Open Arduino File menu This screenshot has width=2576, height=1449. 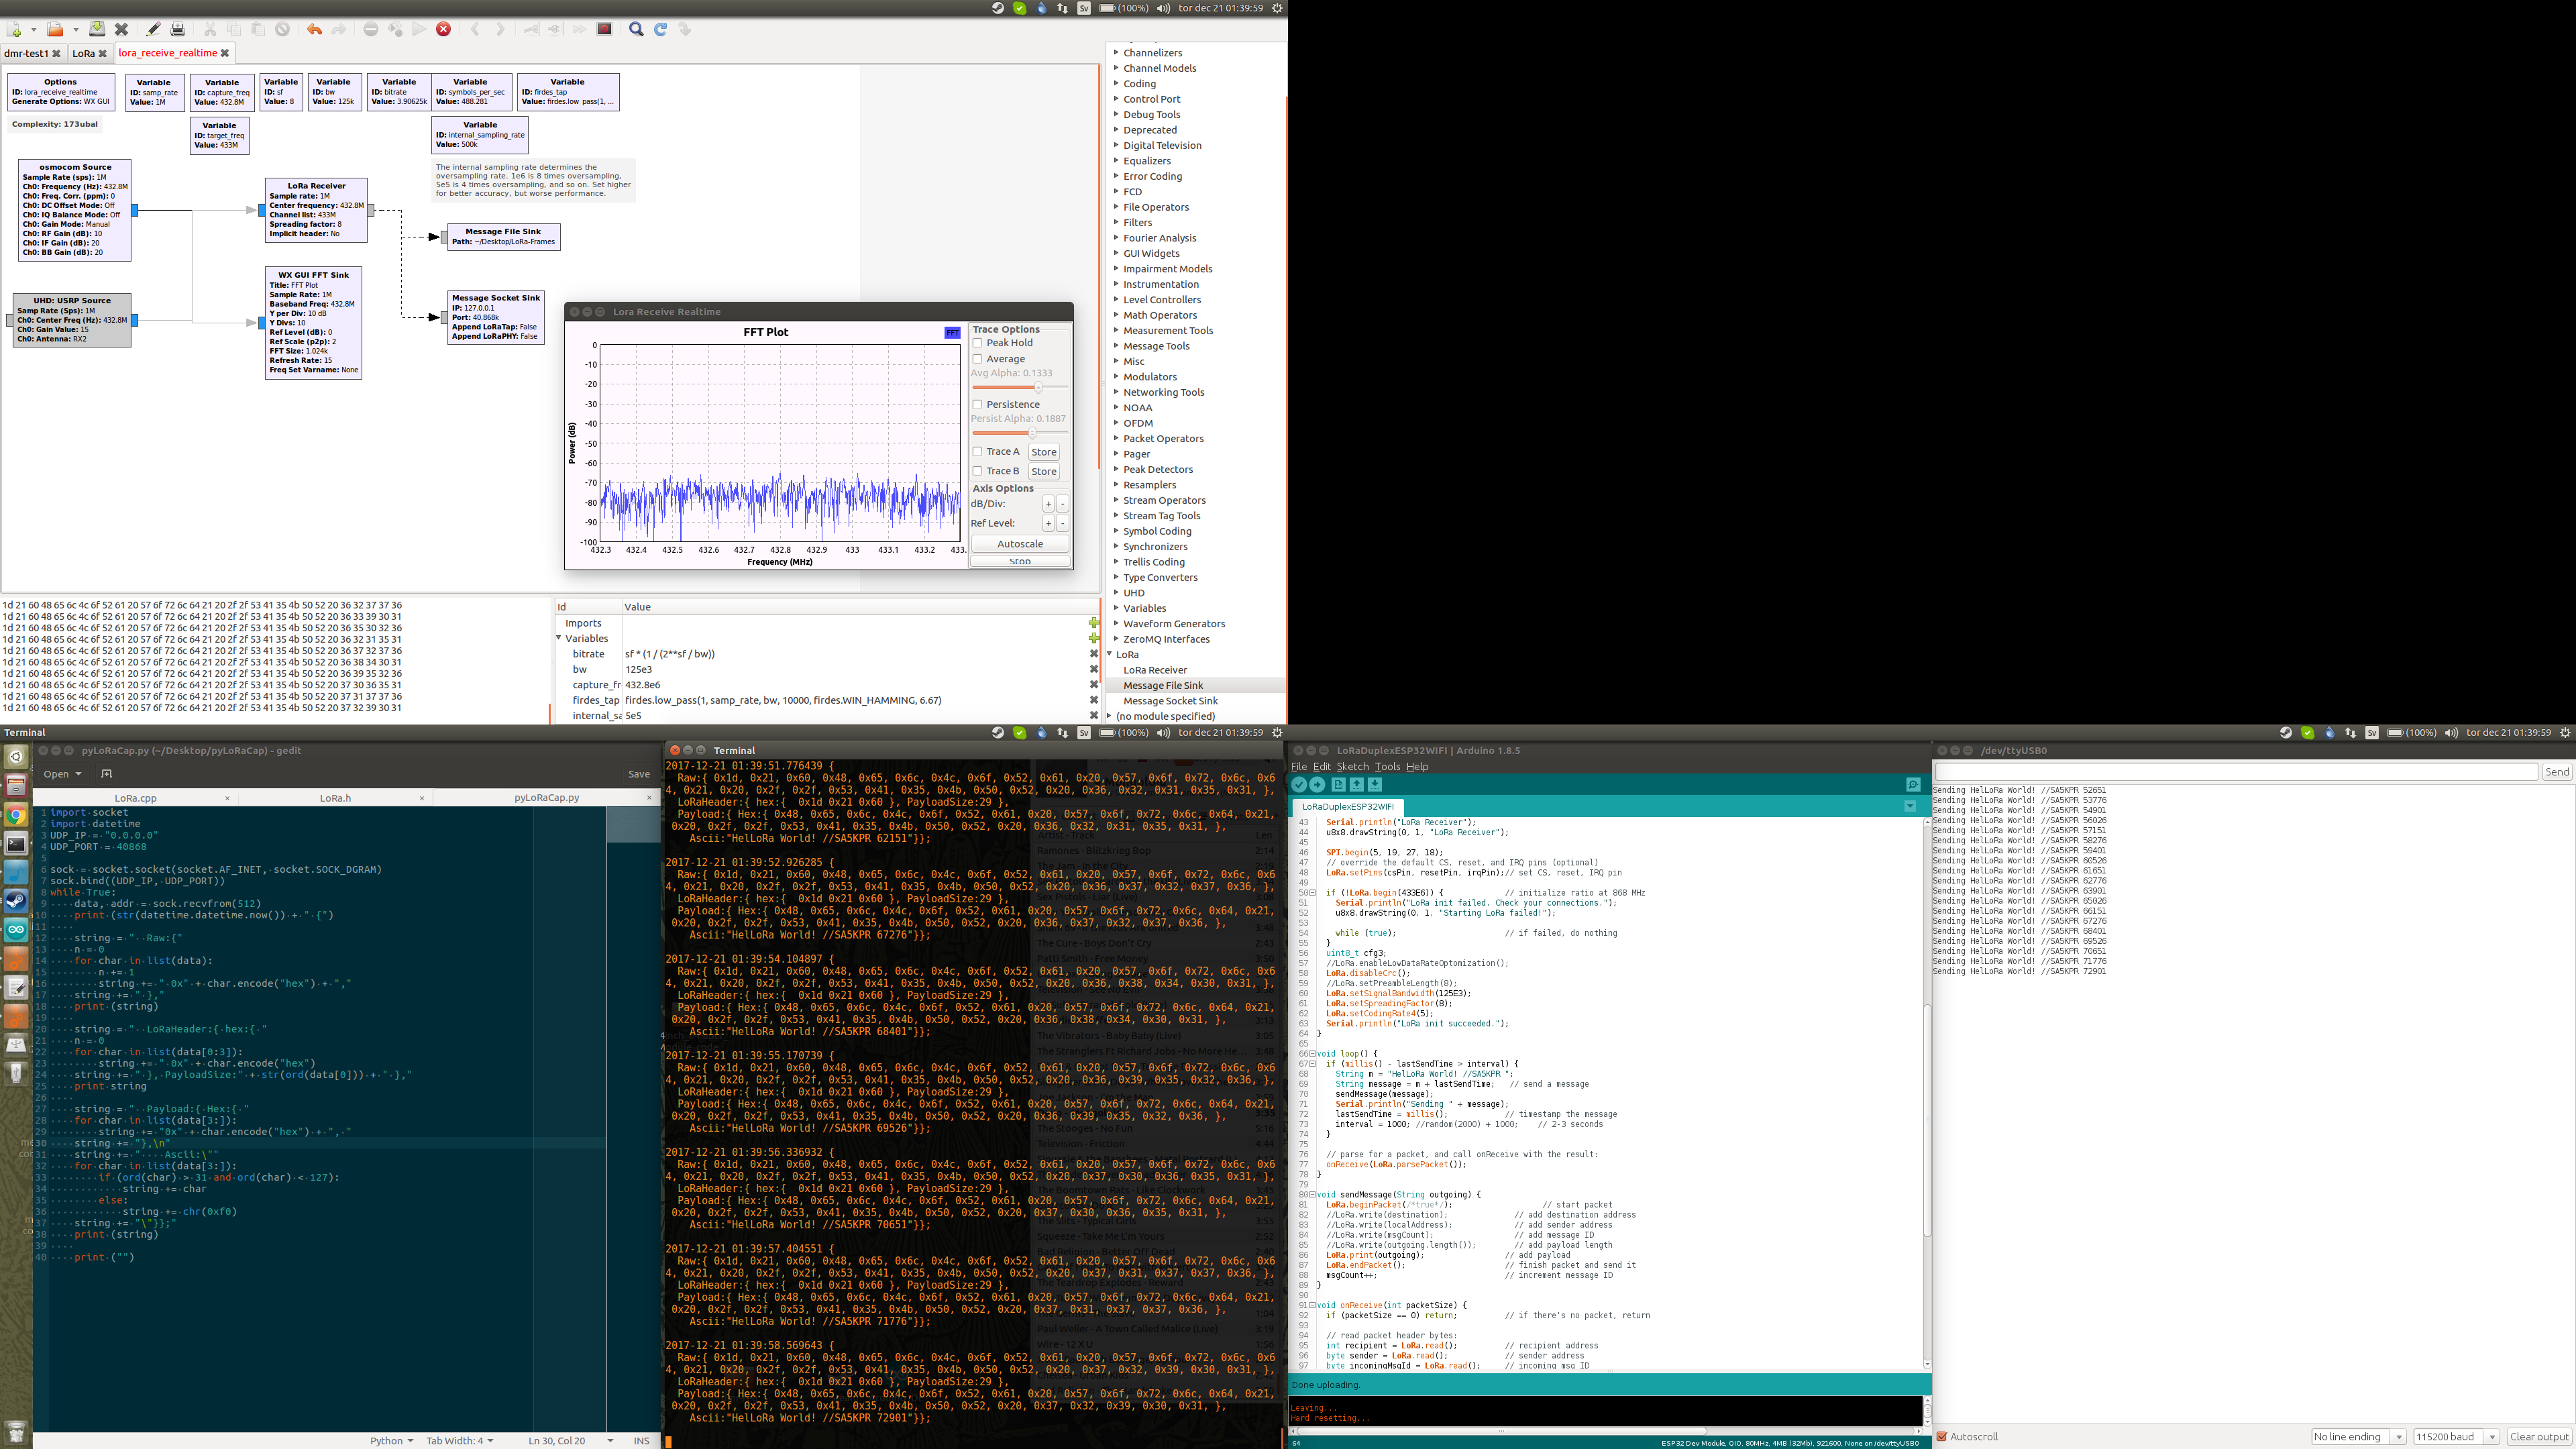pyautogui.click(x=1299, y=767)
